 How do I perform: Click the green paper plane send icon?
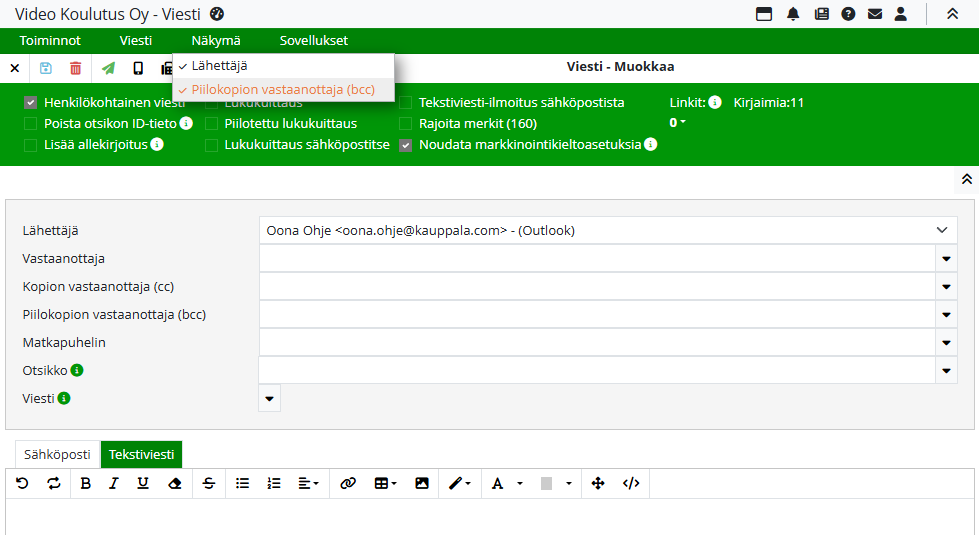(108, 68)
